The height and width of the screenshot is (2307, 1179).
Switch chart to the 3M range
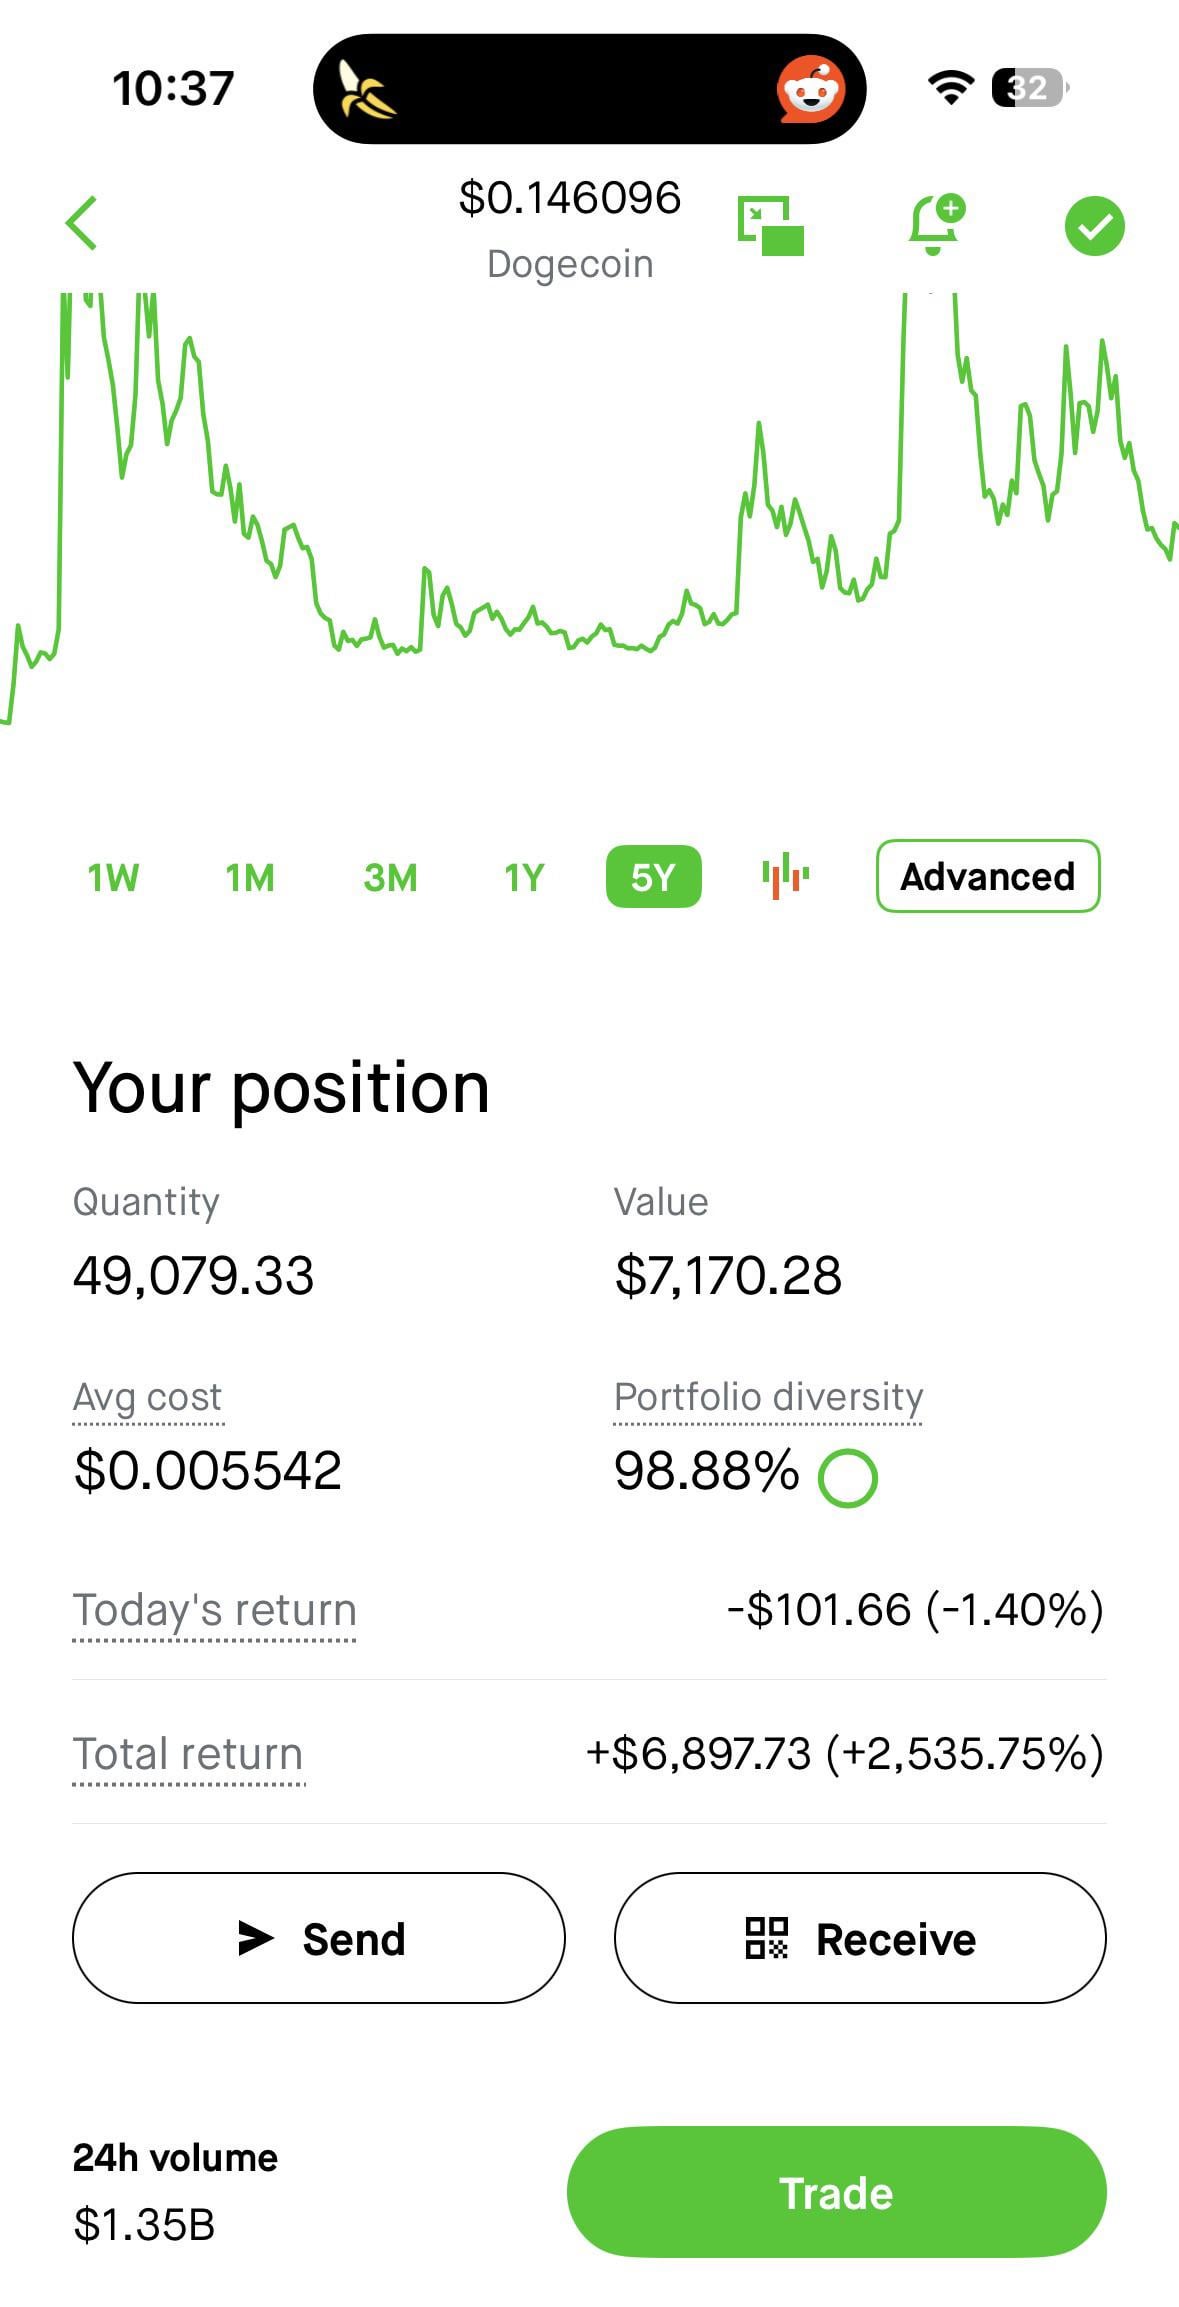pyautogui.click(x=390, y=878)
